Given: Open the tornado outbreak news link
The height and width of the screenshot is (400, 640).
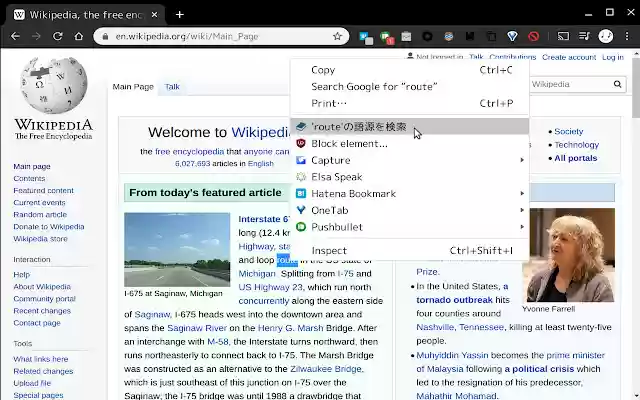Looking at the screenshot, I should click(454, 300).
